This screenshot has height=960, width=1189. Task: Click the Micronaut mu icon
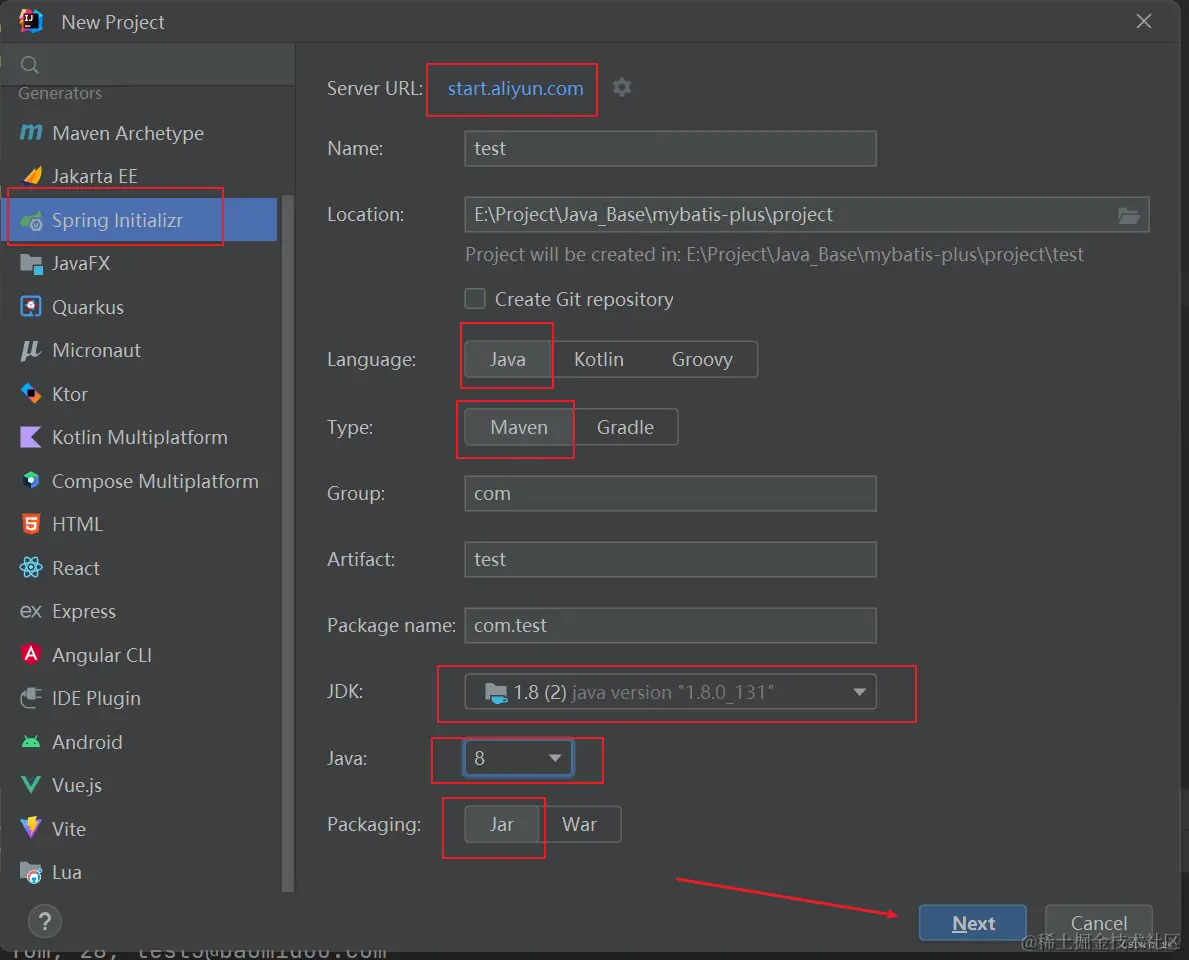[x=31, y=350]
